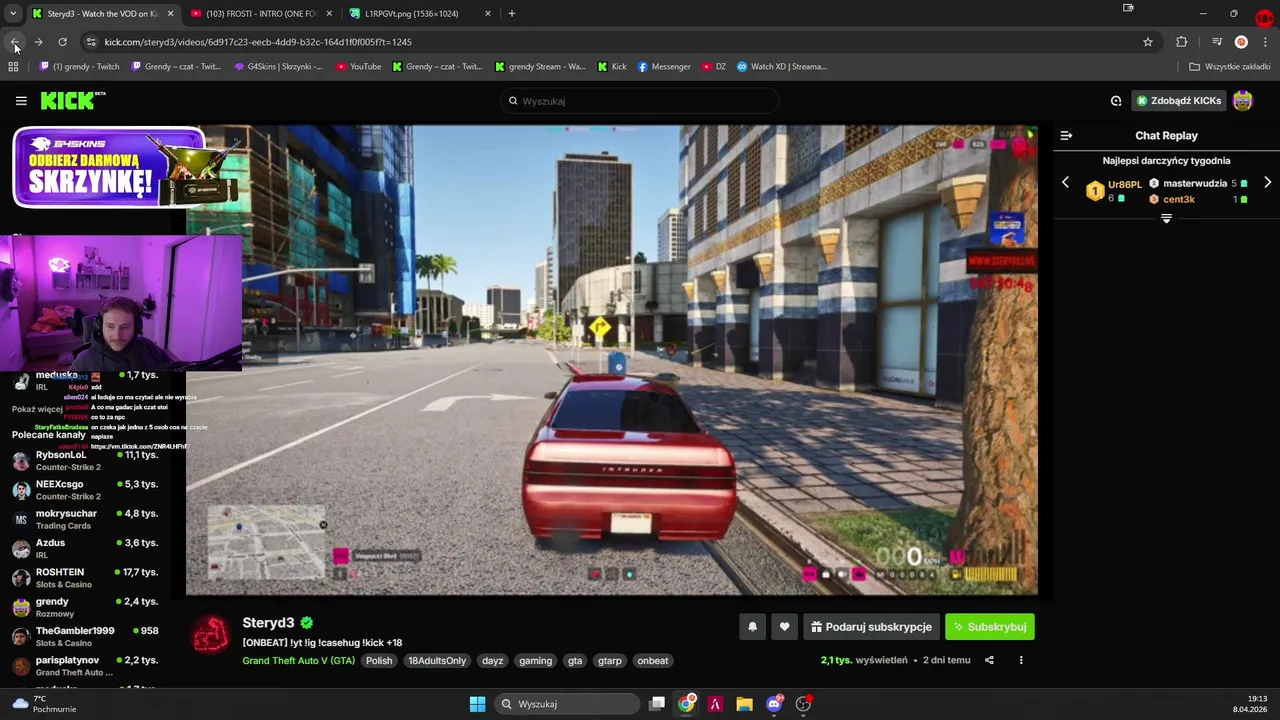Open the Steryd3 channel name link

point(268,623)
